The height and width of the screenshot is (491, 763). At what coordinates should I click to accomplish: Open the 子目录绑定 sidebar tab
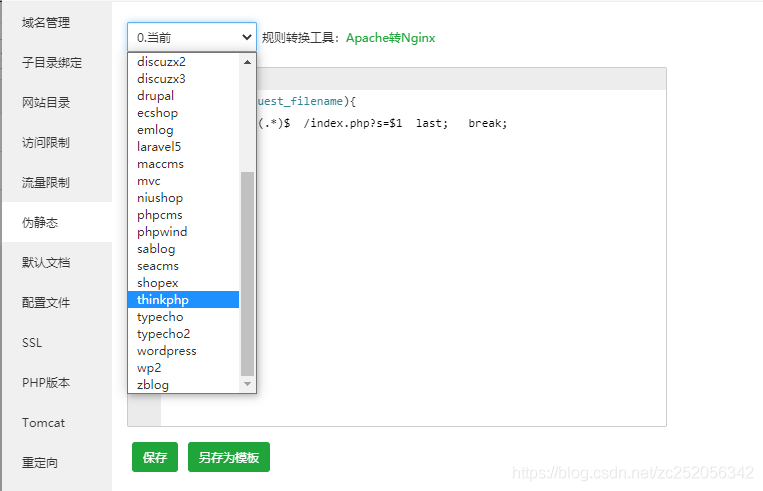pos(57,62)
